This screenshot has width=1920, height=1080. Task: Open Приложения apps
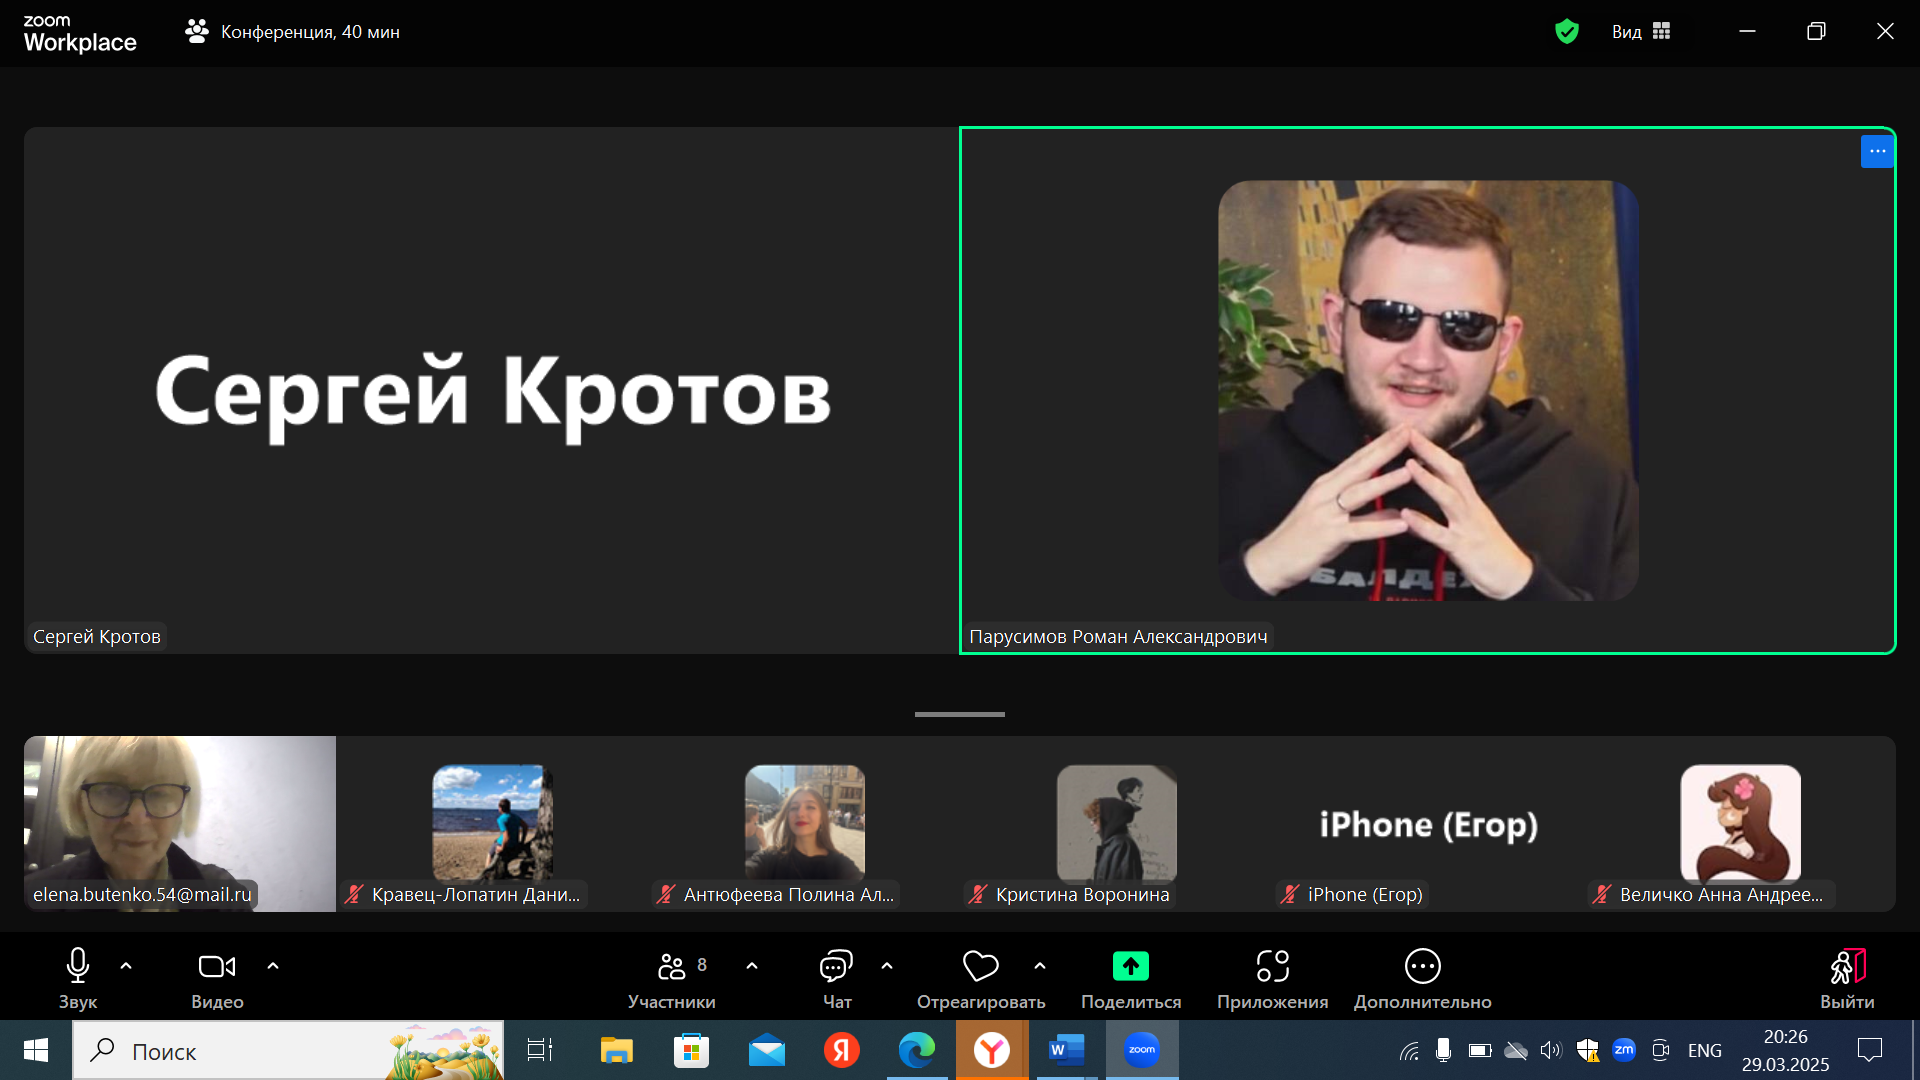(1272, 979)
